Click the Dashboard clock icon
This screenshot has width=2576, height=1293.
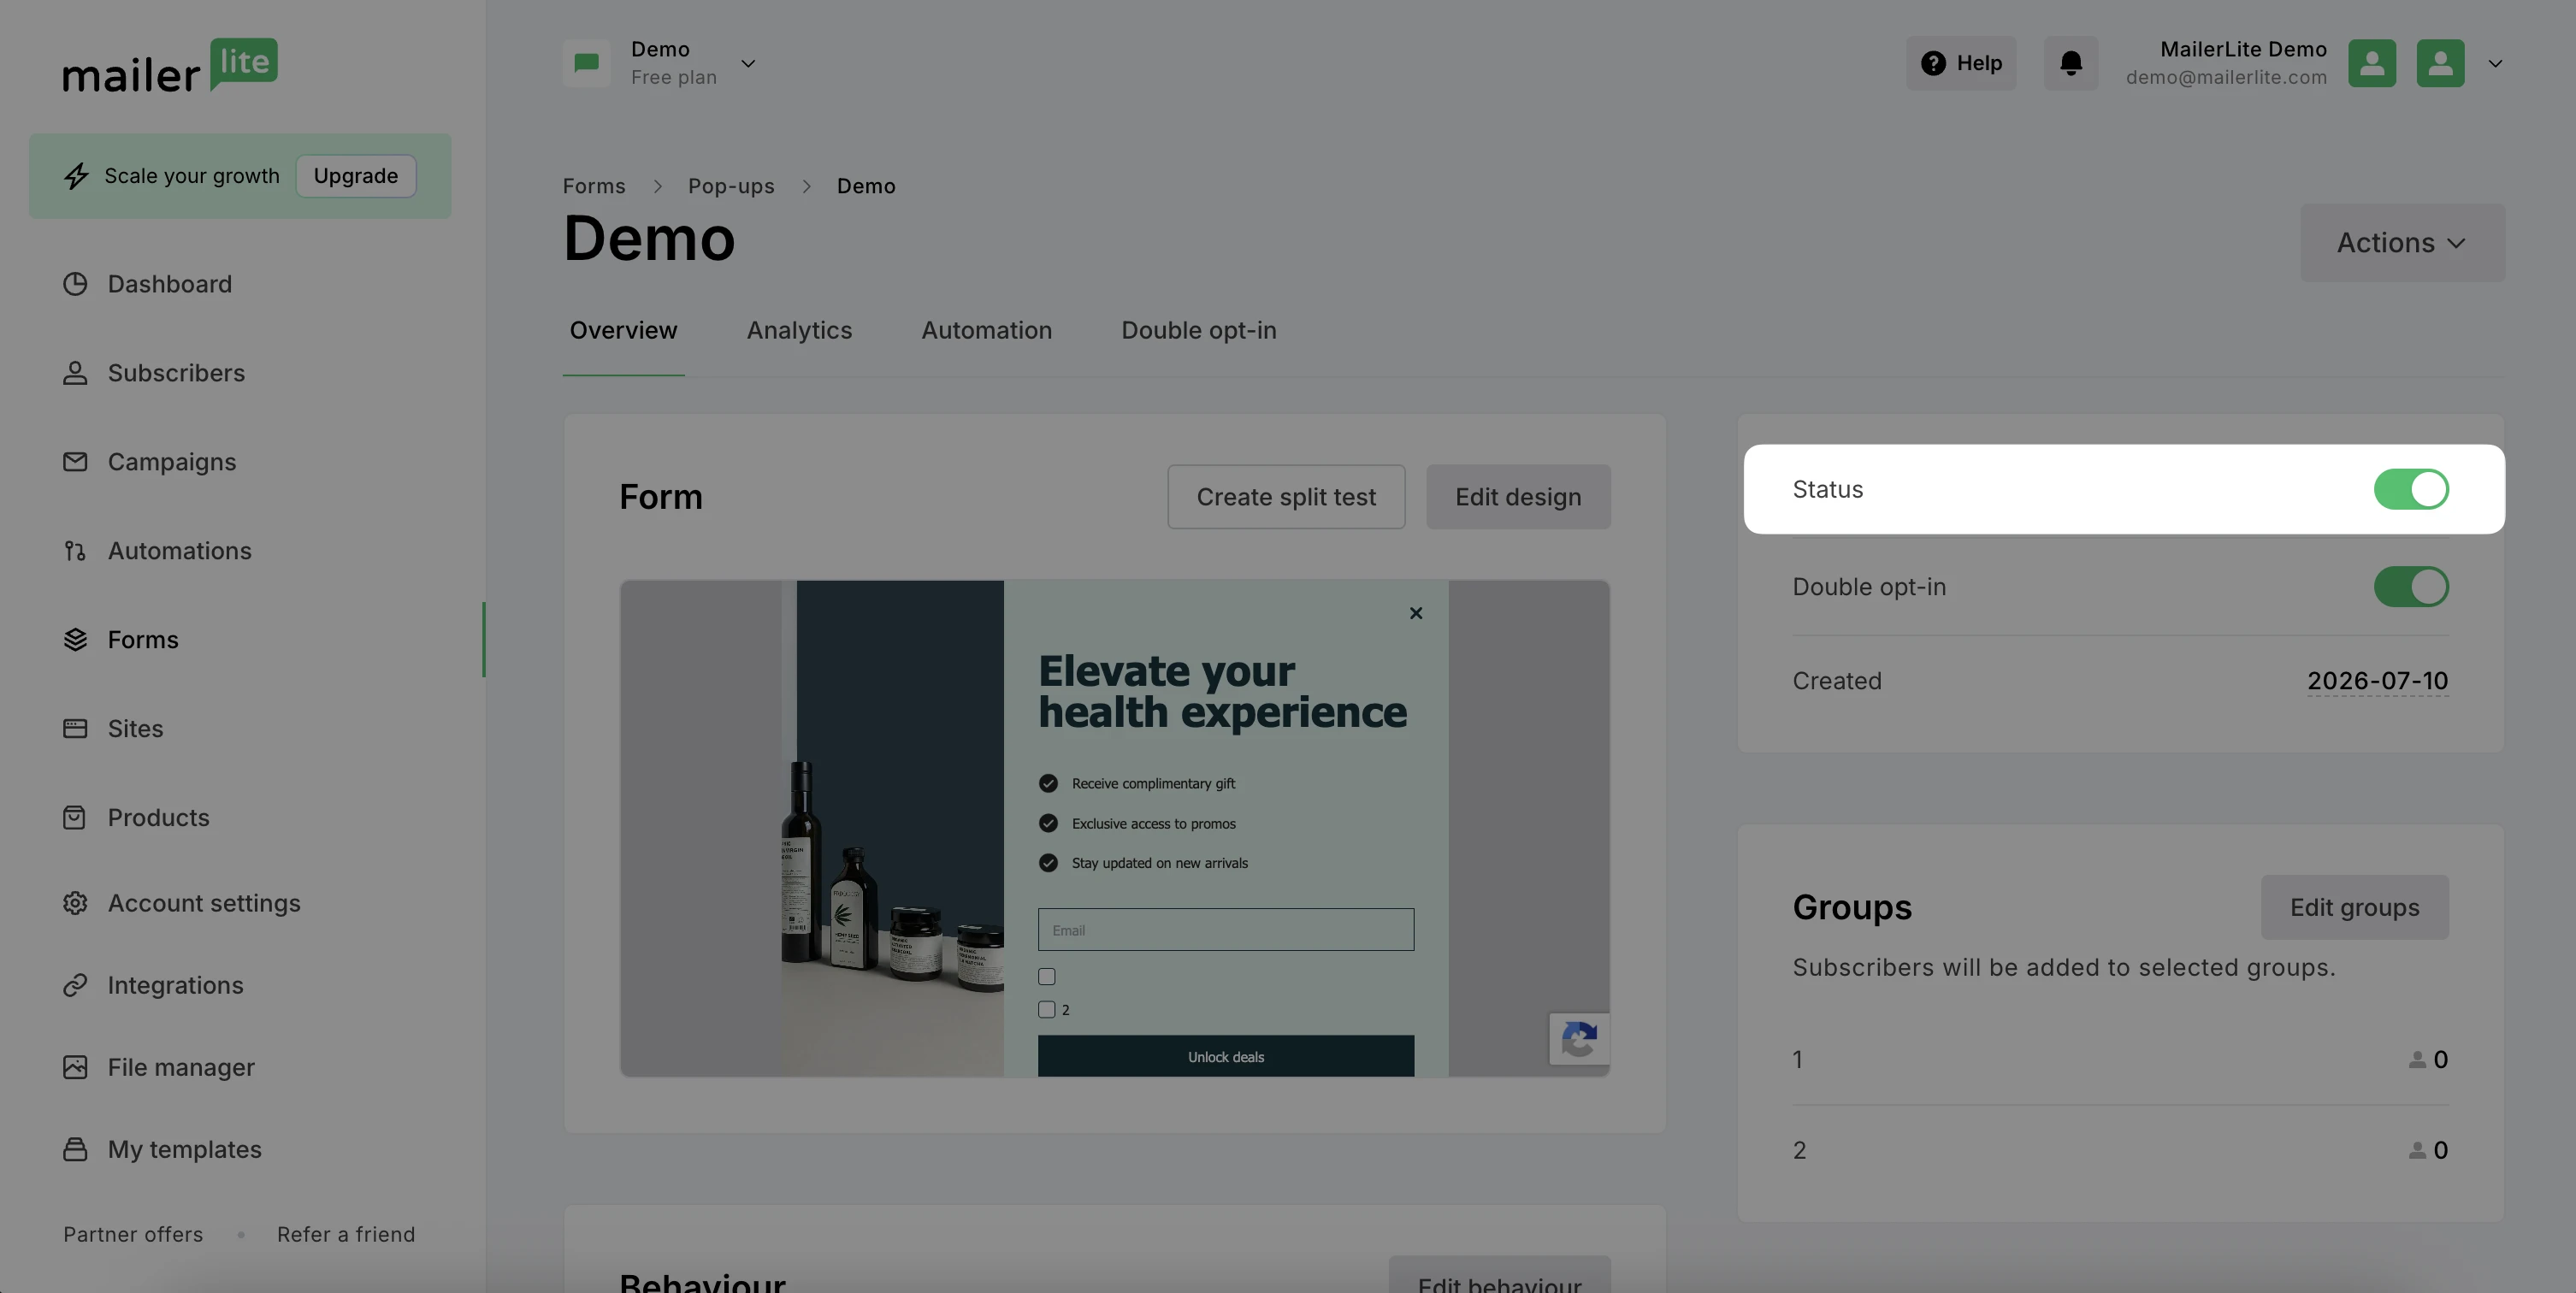click(75, 284)
